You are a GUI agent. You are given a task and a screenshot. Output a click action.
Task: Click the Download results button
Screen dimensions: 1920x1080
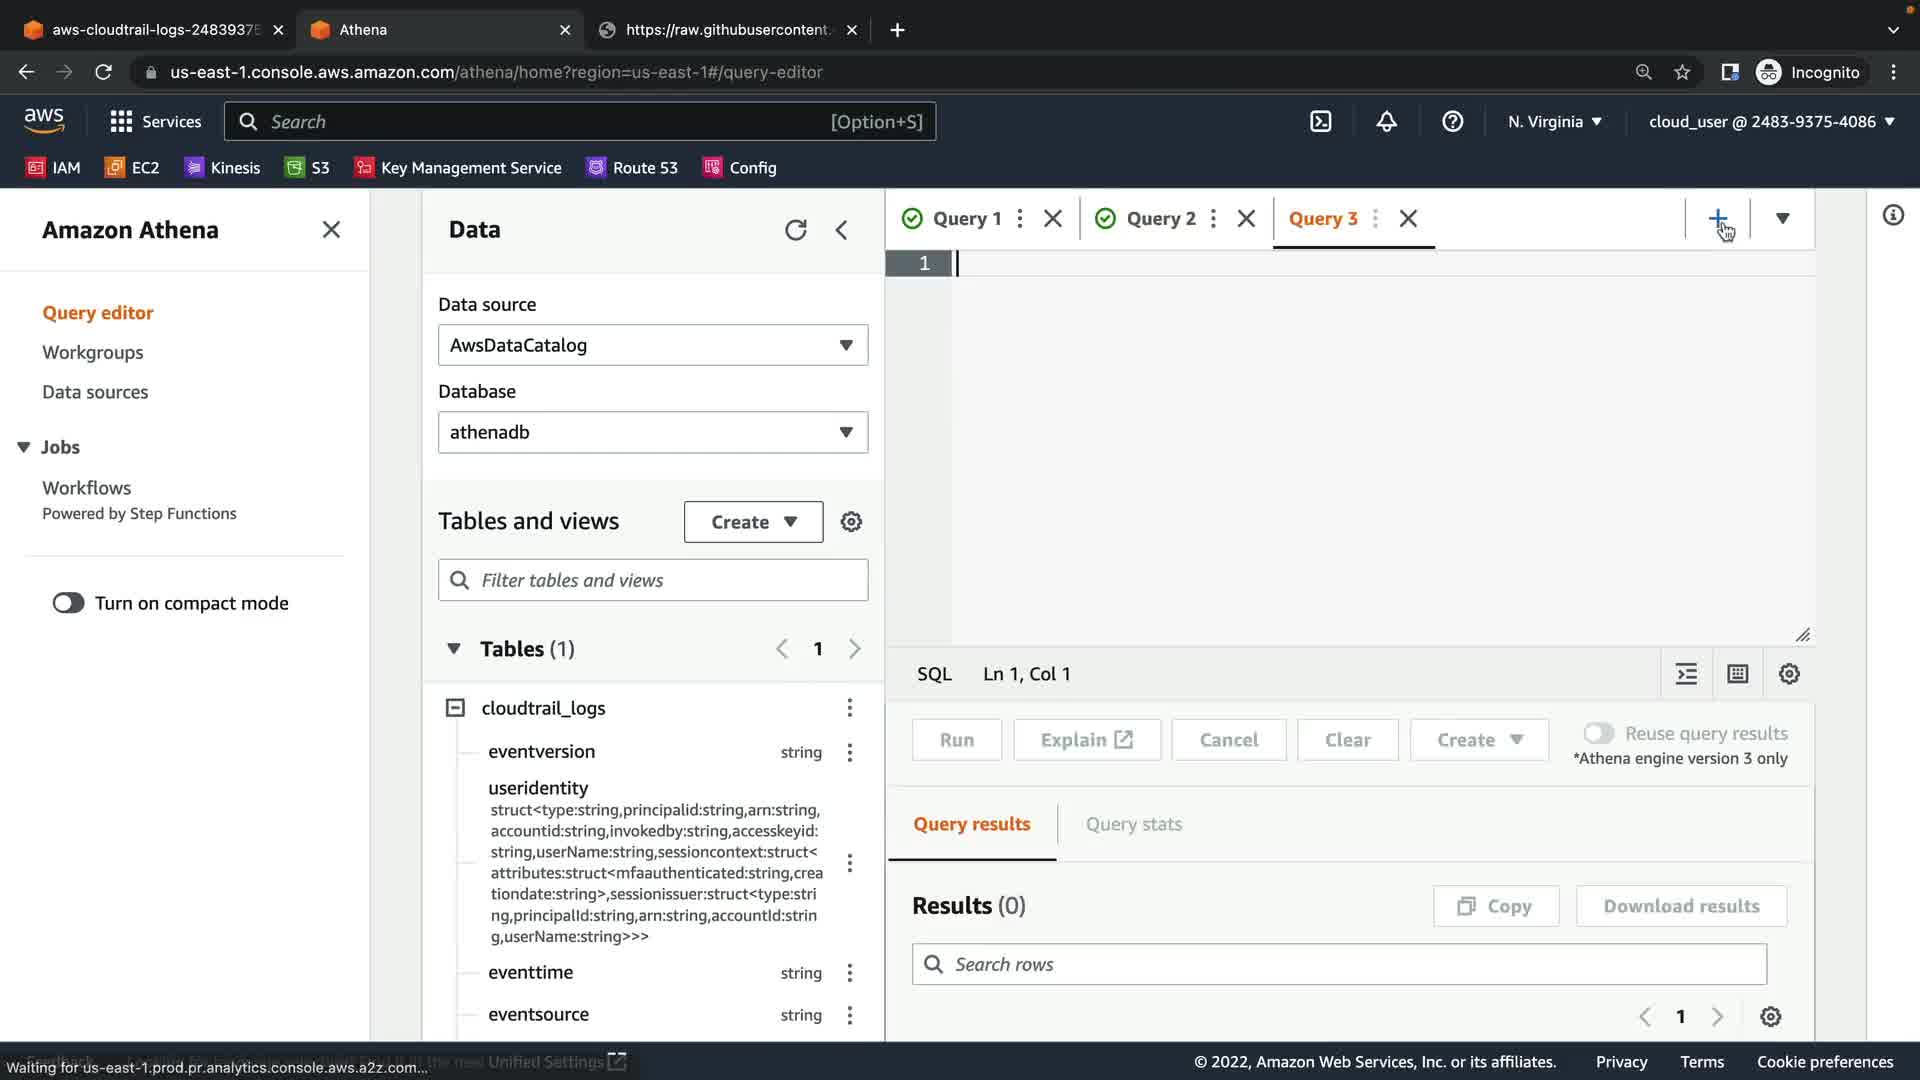tap(1680, 906)
